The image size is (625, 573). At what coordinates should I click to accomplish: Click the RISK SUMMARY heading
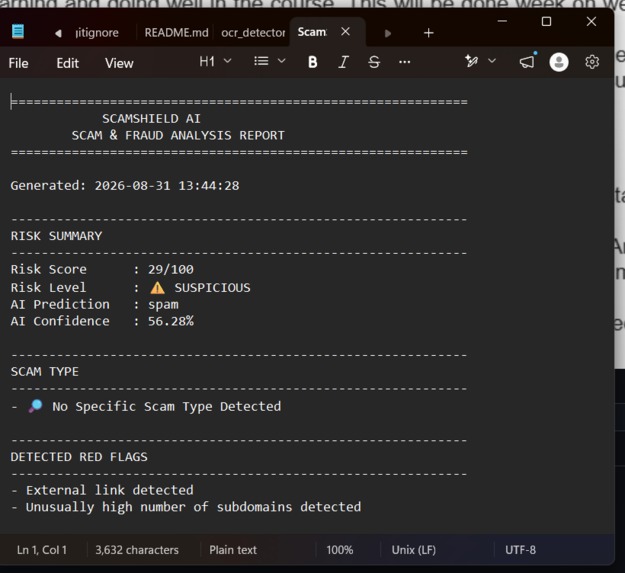56,235
